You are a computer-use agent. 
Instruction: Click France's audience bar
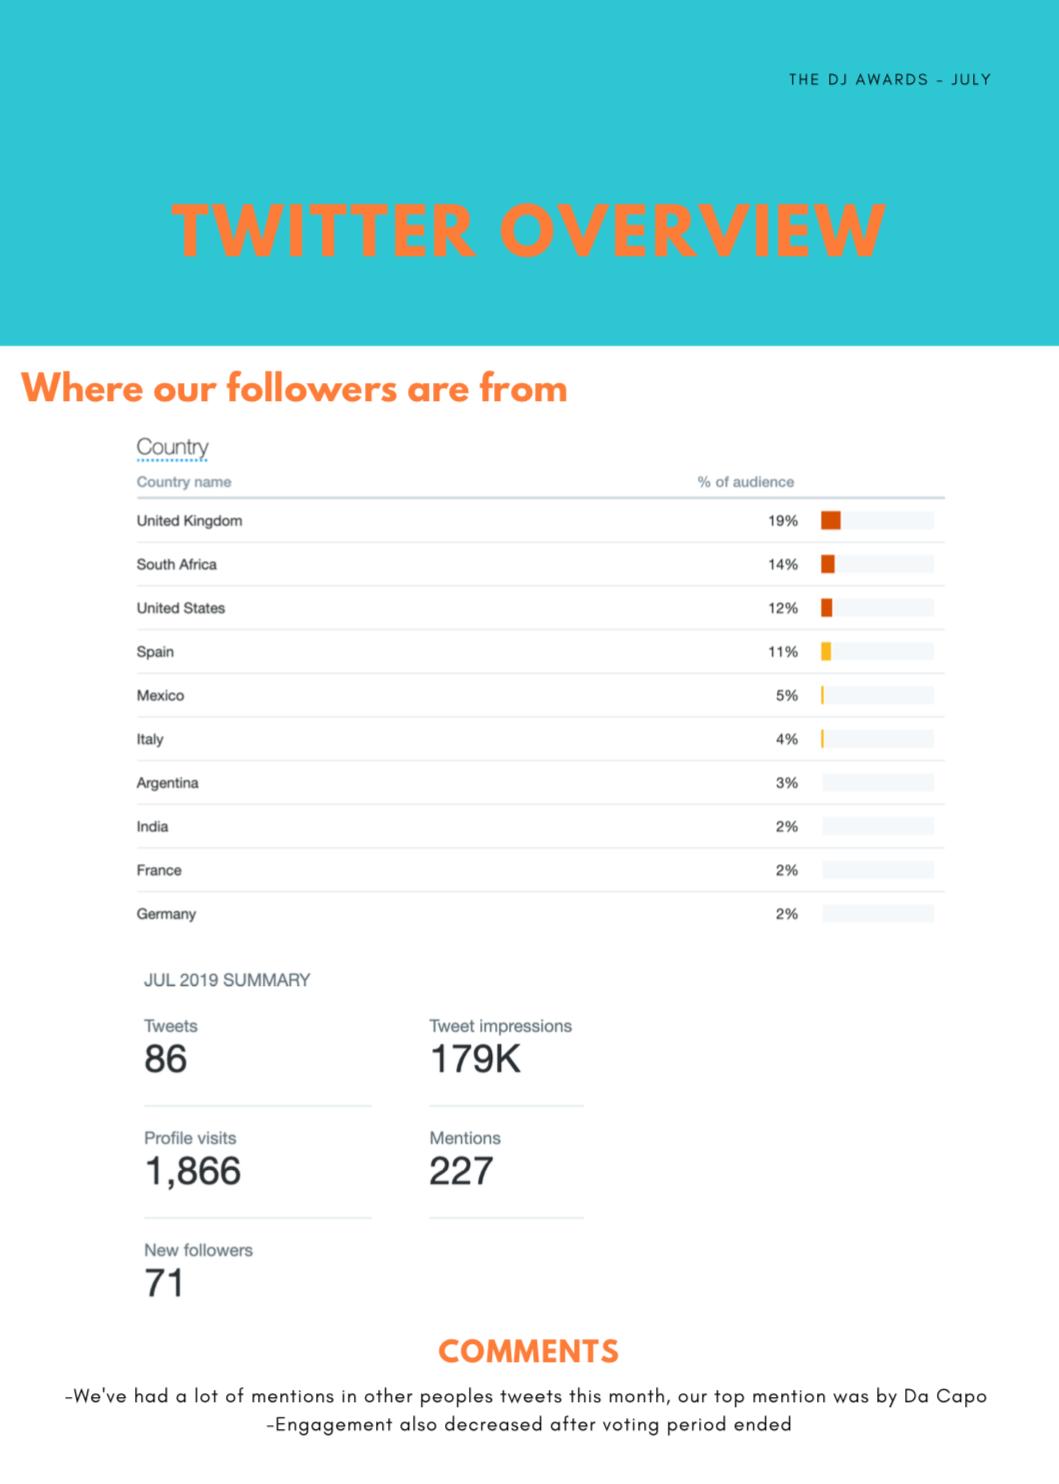tap(877, 870)
